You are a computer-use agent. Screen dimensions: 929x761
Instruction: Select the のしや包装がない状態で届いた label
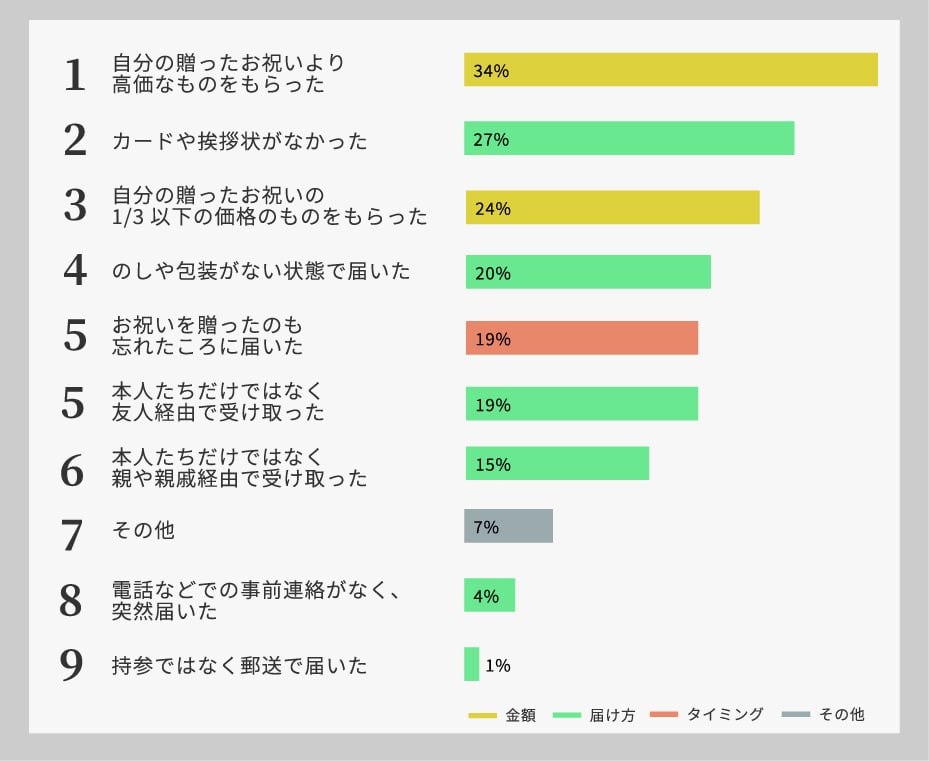coord(261,271)
